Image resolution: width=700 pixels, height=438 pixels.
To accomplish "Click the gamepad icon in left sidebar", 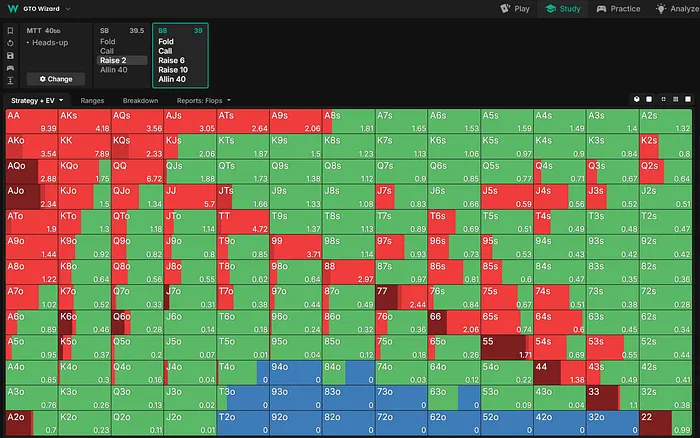I will click(x=9, y=67).
